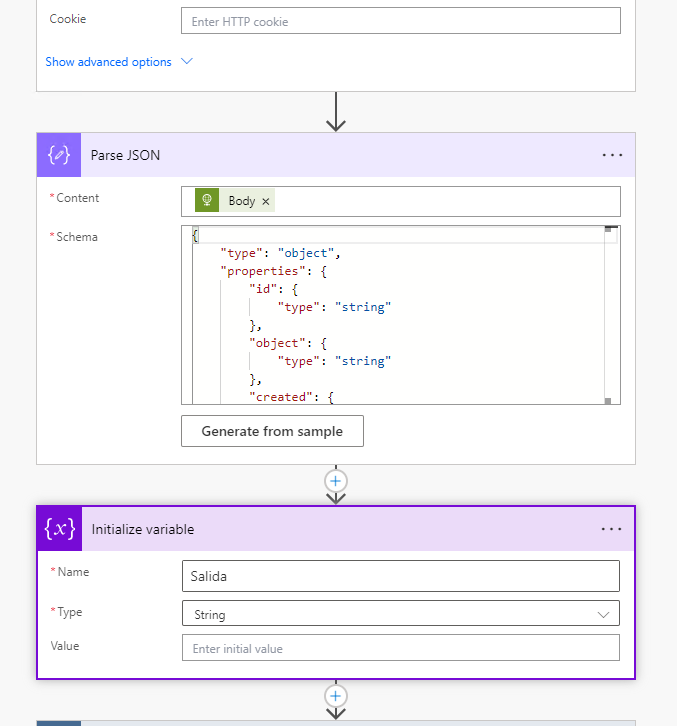This screenshot has width=677, height=726.
Task: Click the Parse JSON action icon
Action: 59,155
